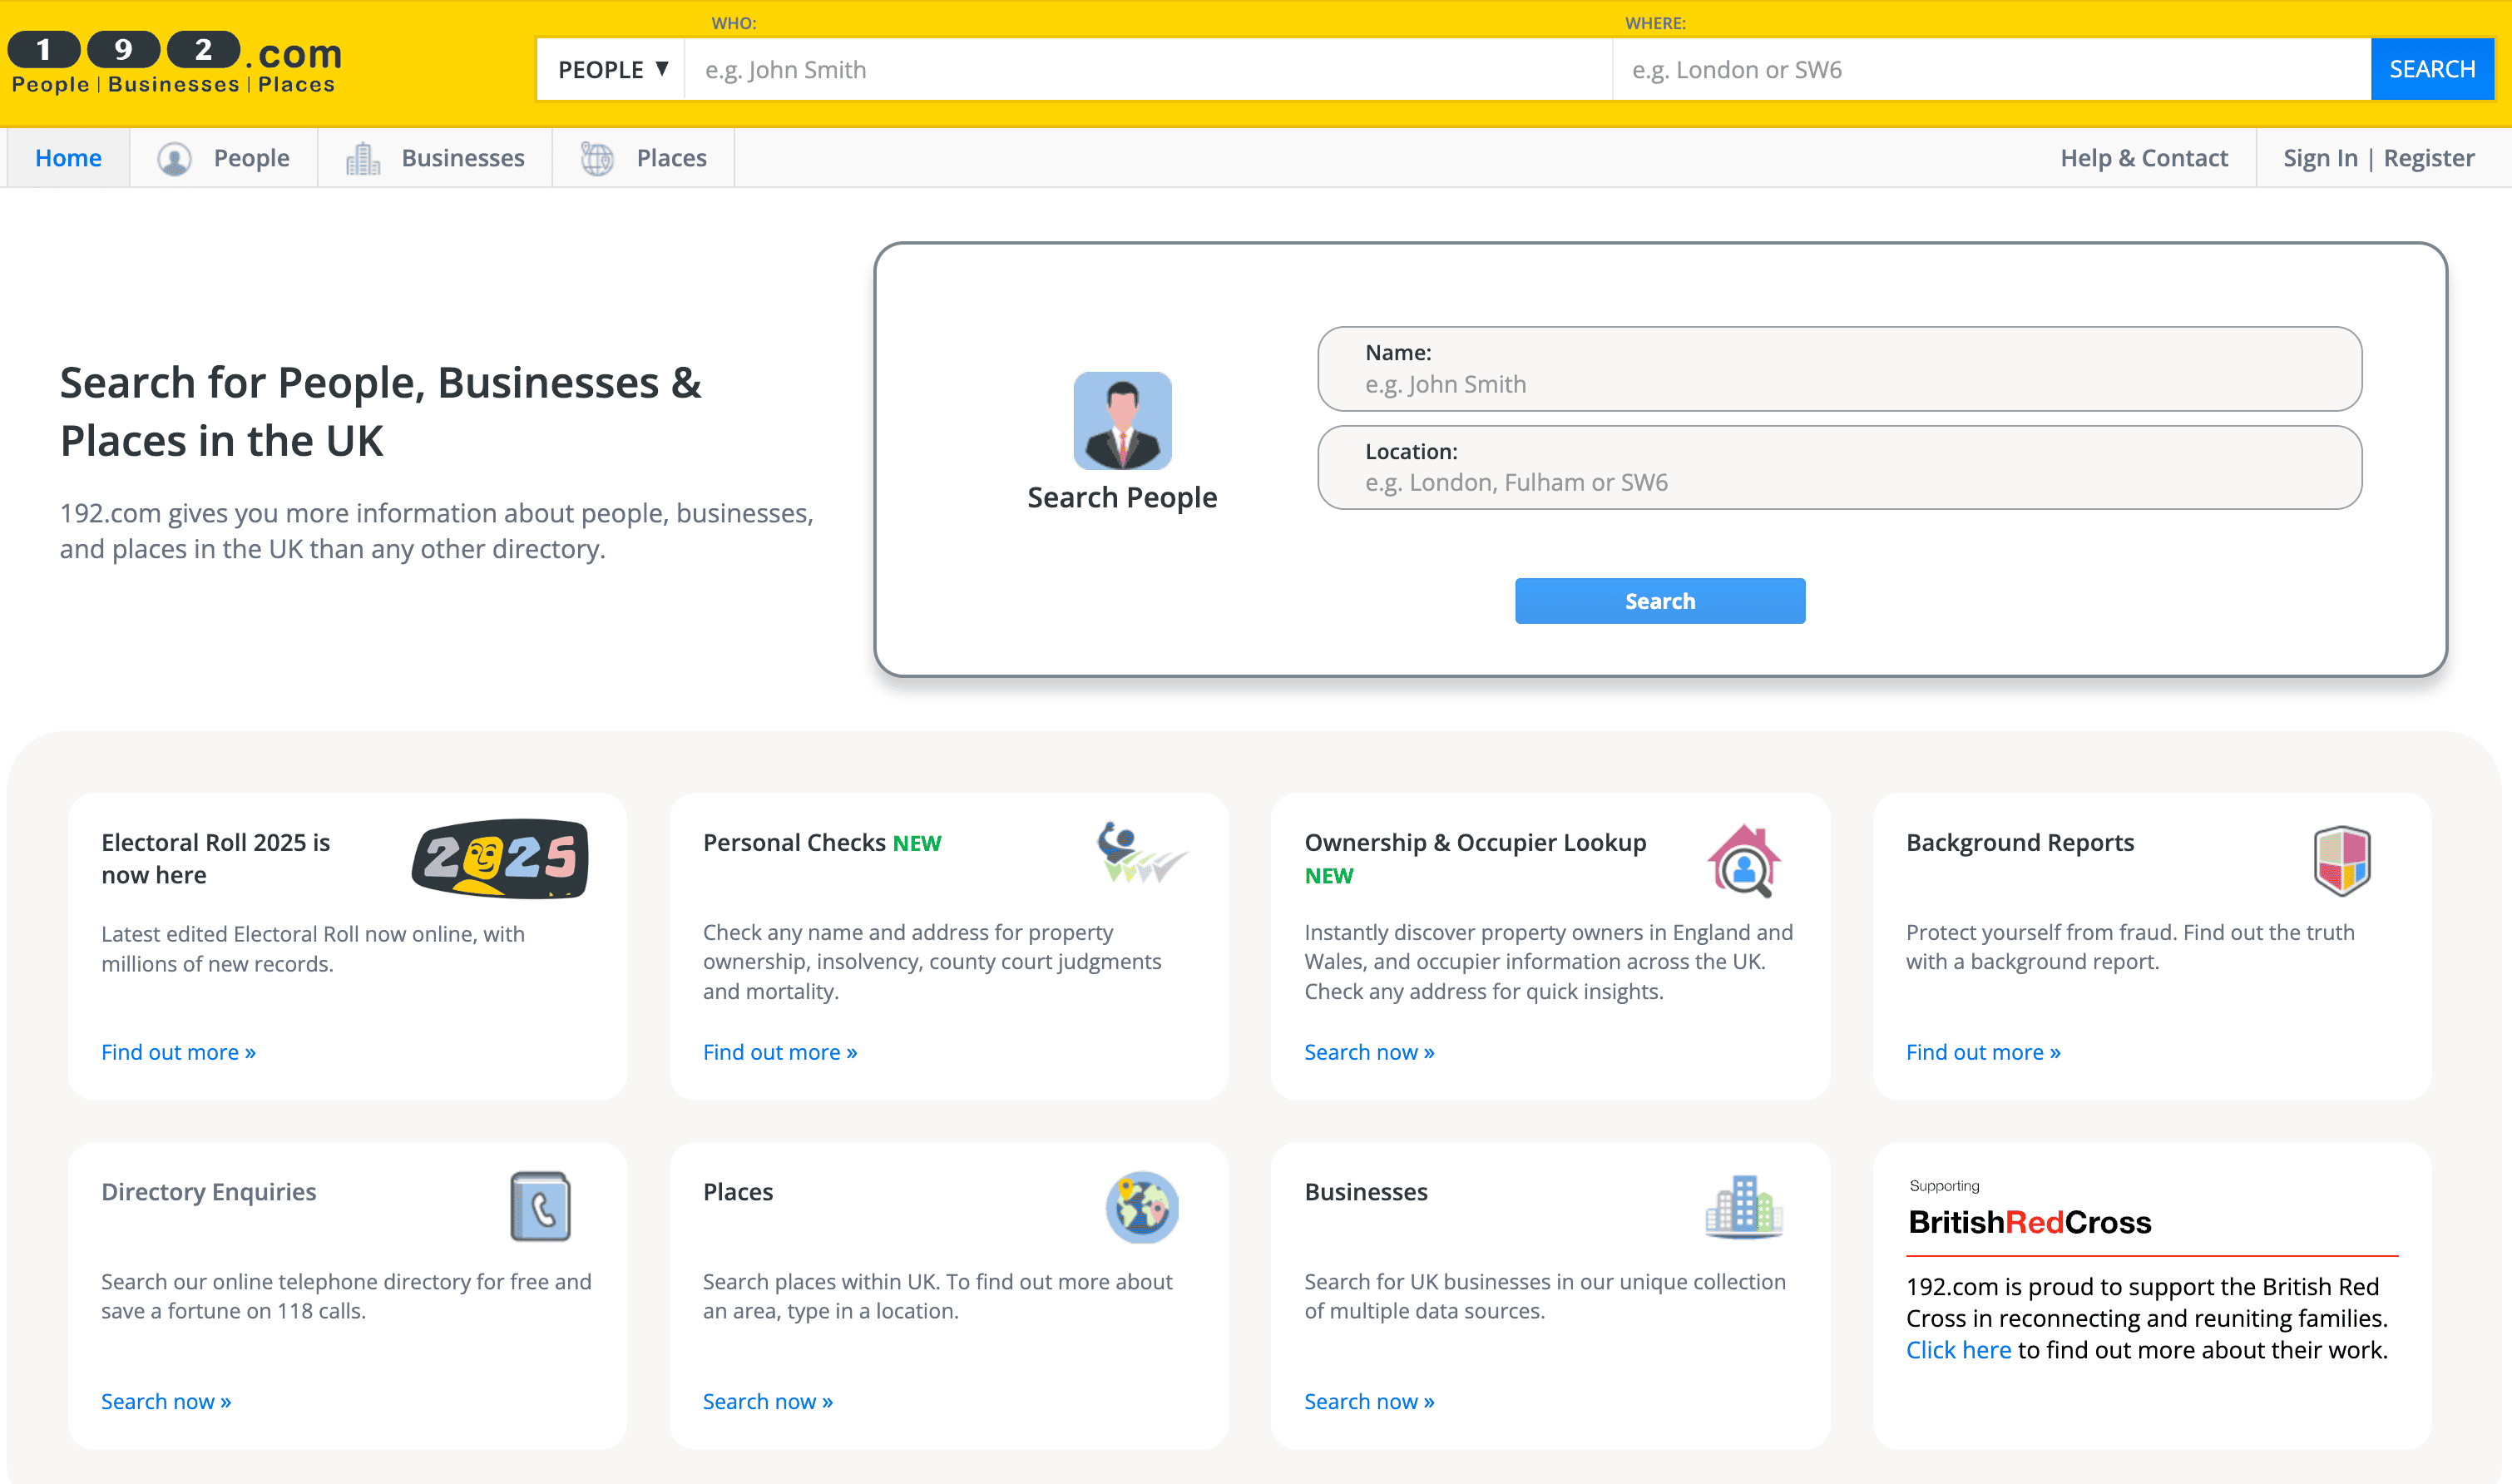Click the Name input field
Screen dimensions: 2512x1484
(1838, 384)
